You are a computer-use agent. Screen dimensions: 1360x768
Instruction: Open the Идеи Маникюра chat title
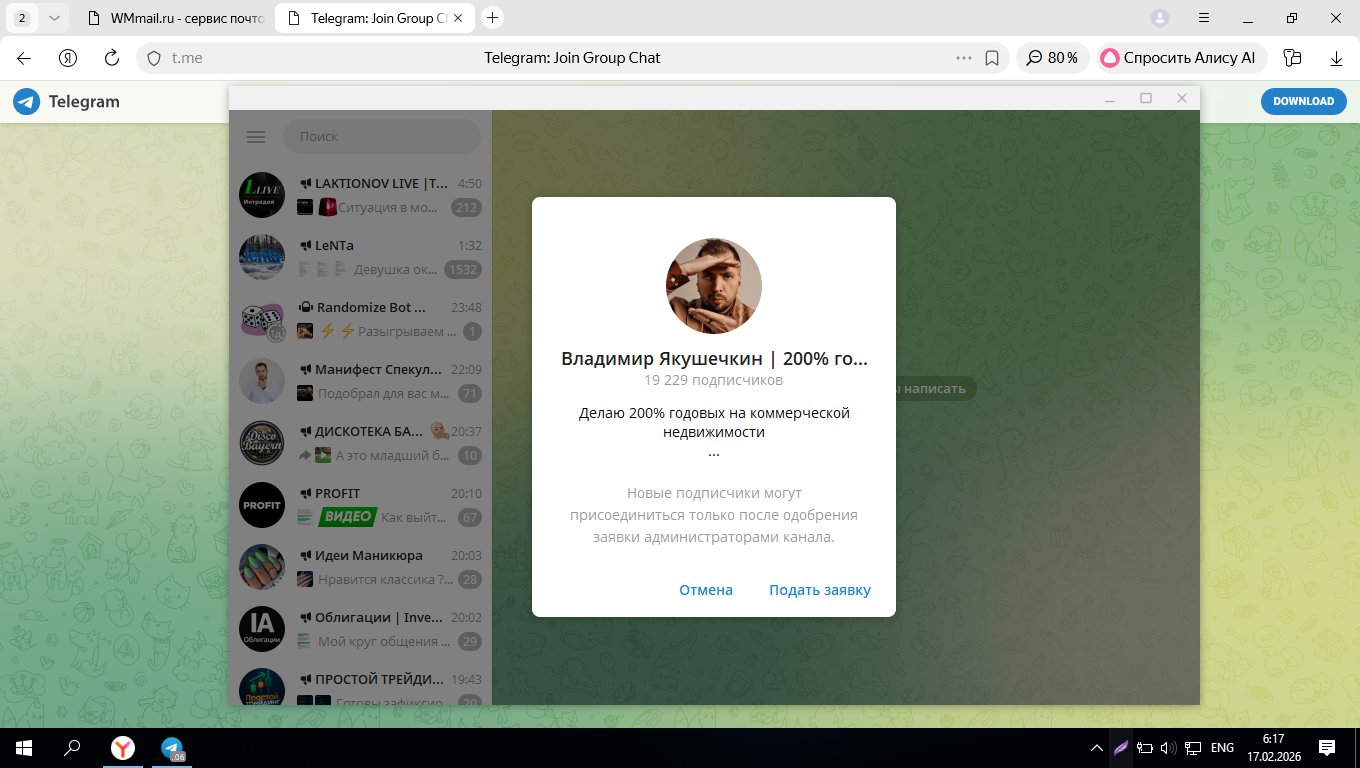(x=369, y=556)
